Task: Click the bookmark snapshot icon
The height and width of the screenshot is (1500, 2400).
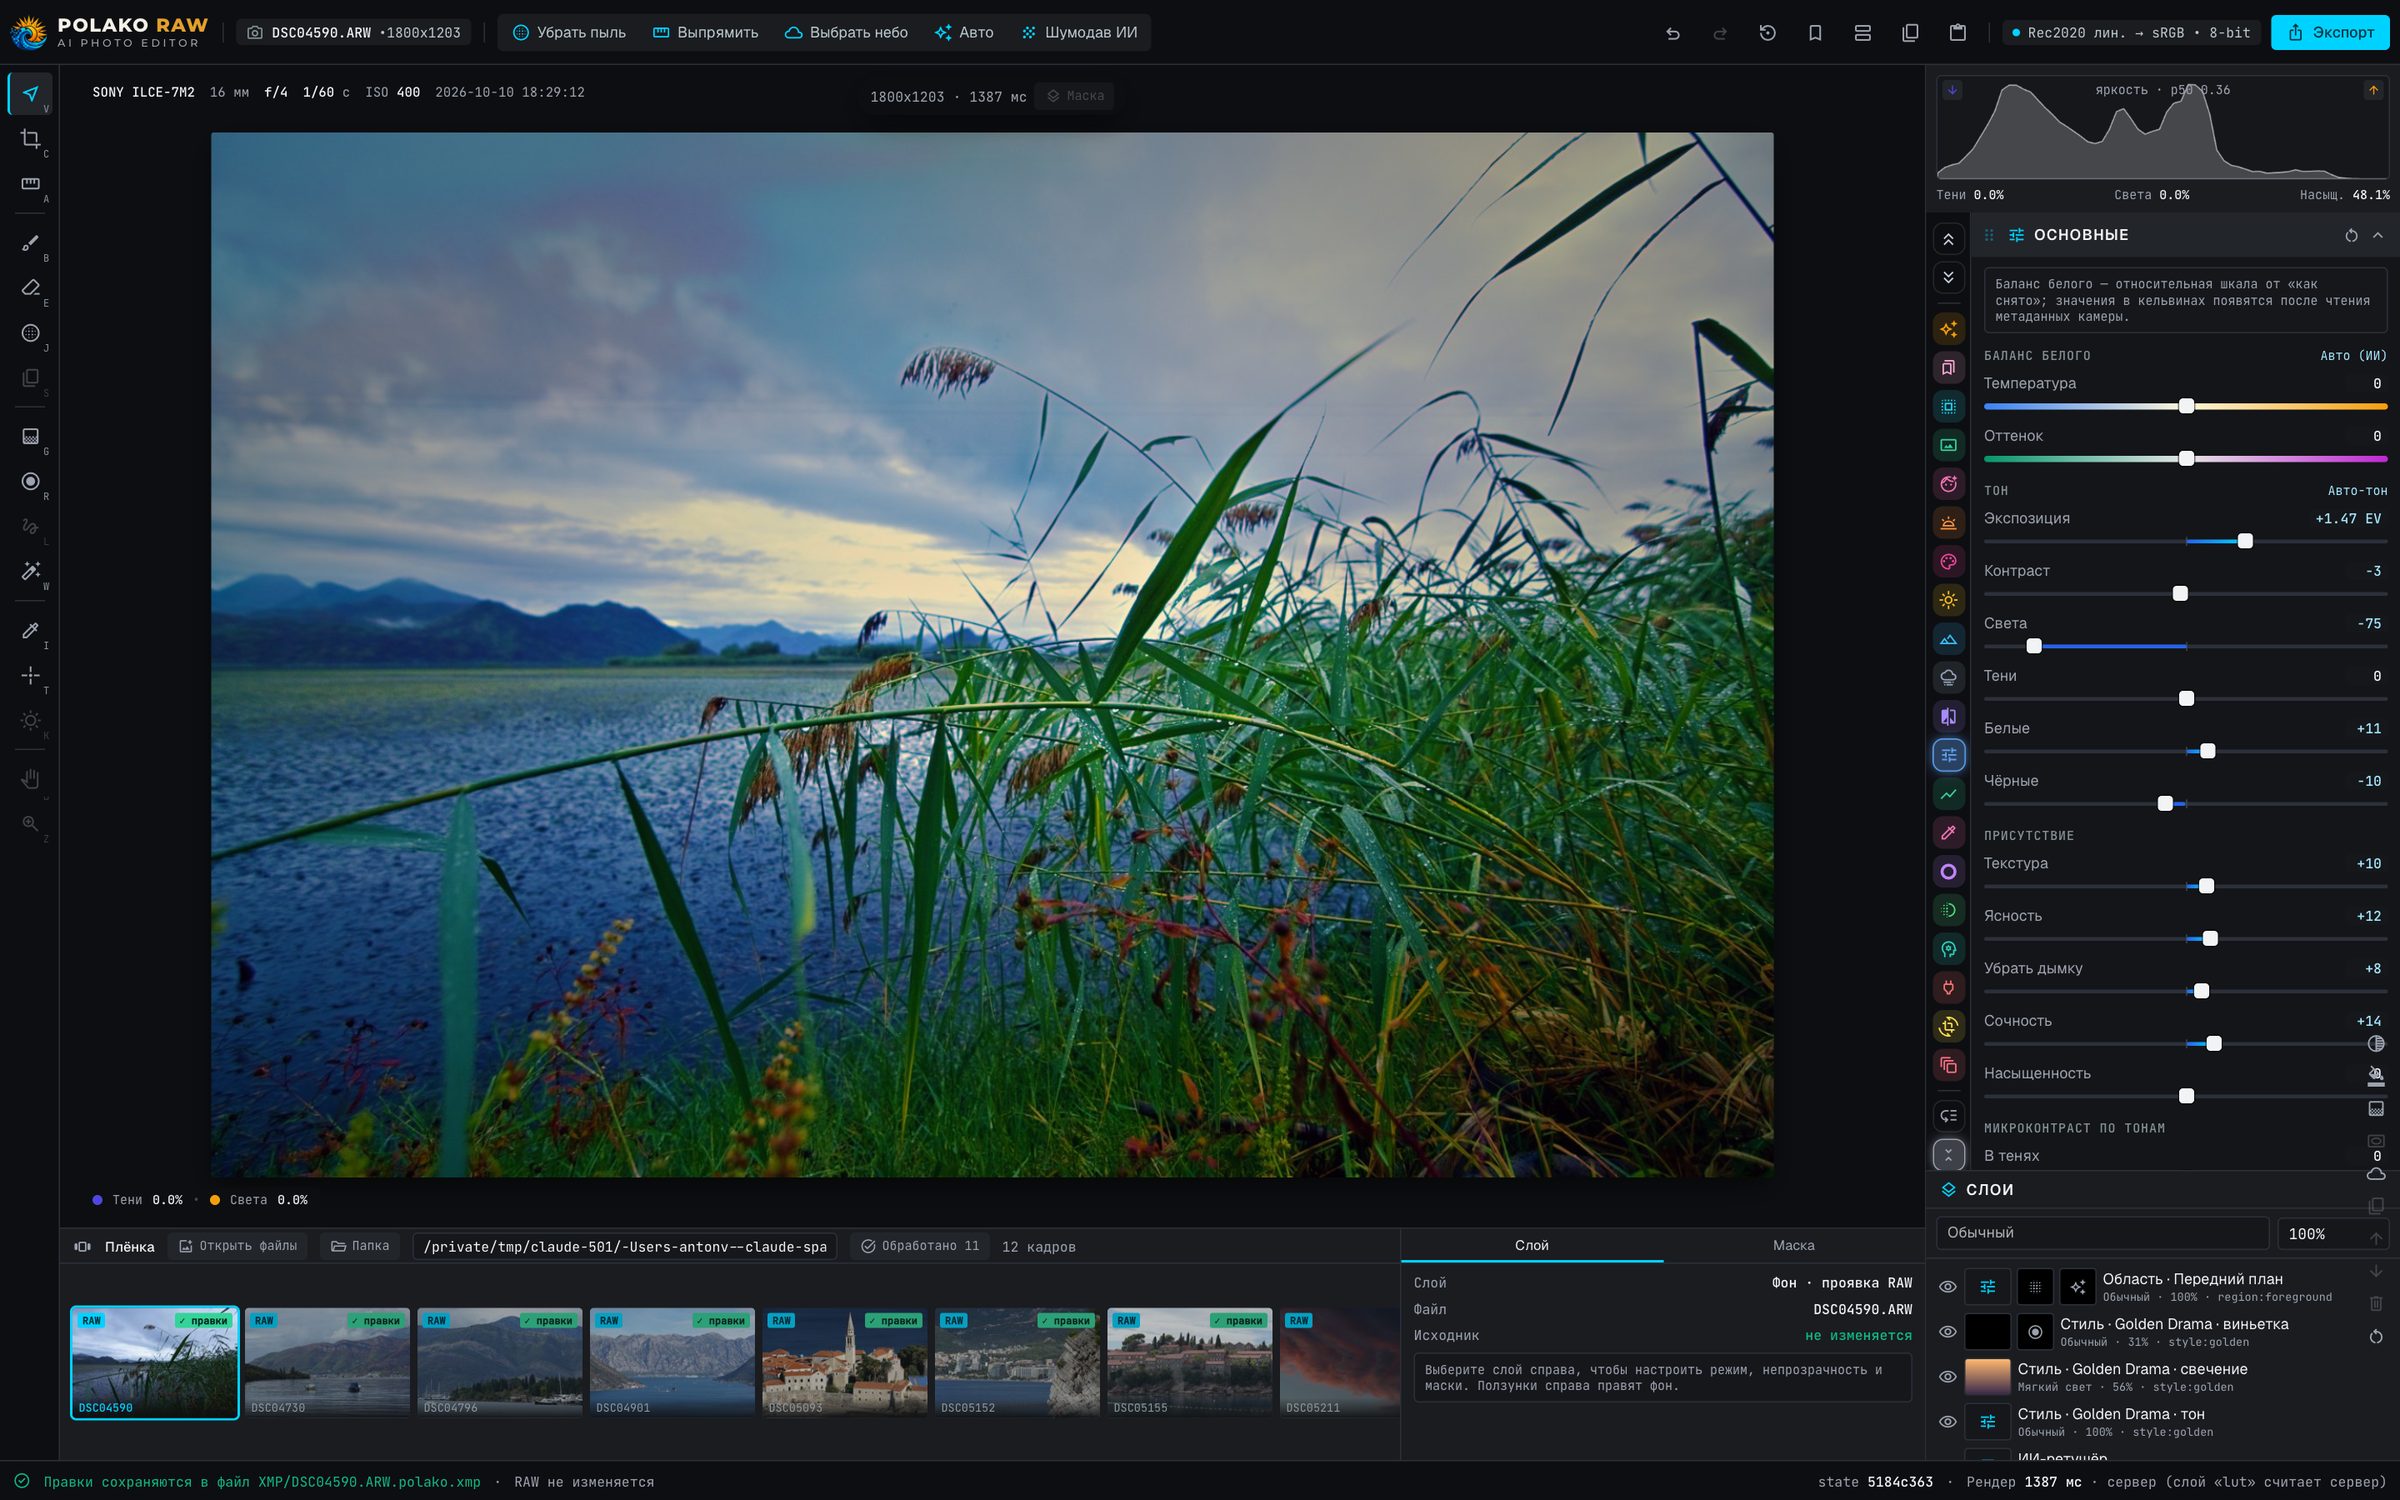Action: pyautogui.click(x=1815, y=33)
